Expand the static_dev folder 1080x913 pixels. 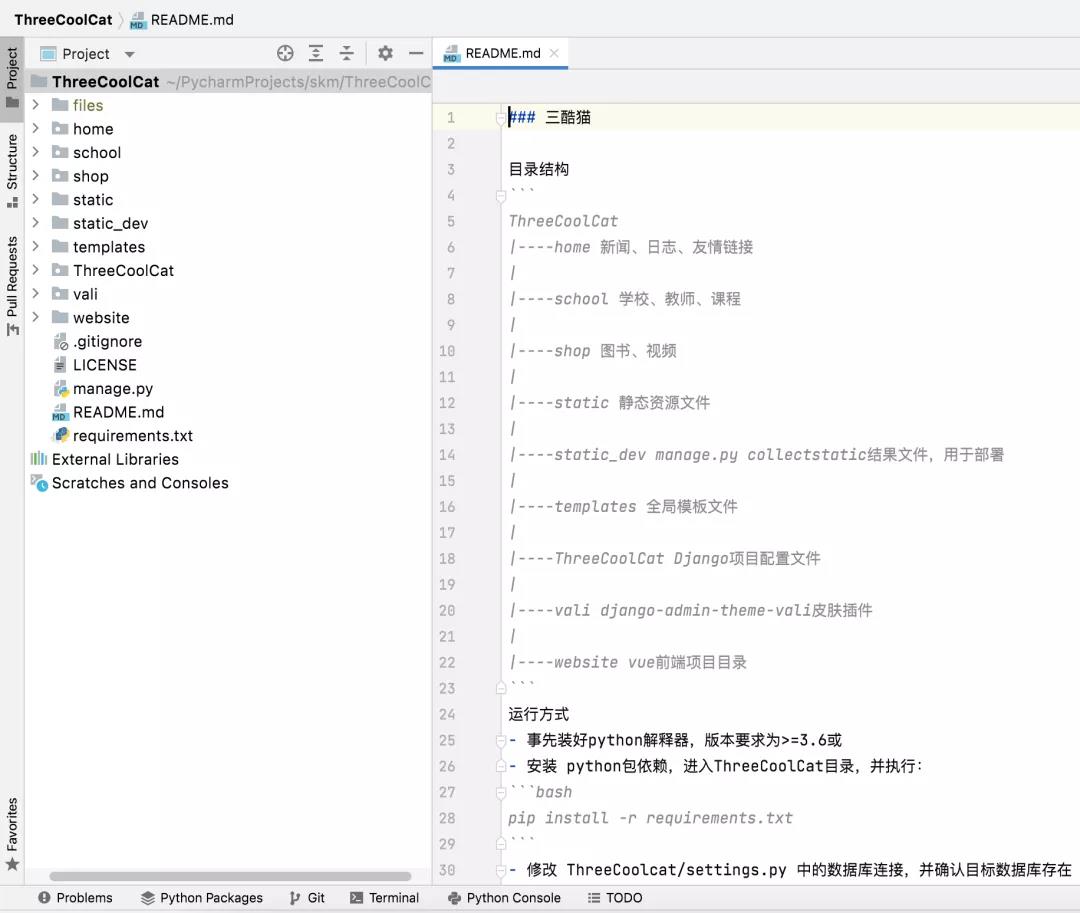click(36, 222)
